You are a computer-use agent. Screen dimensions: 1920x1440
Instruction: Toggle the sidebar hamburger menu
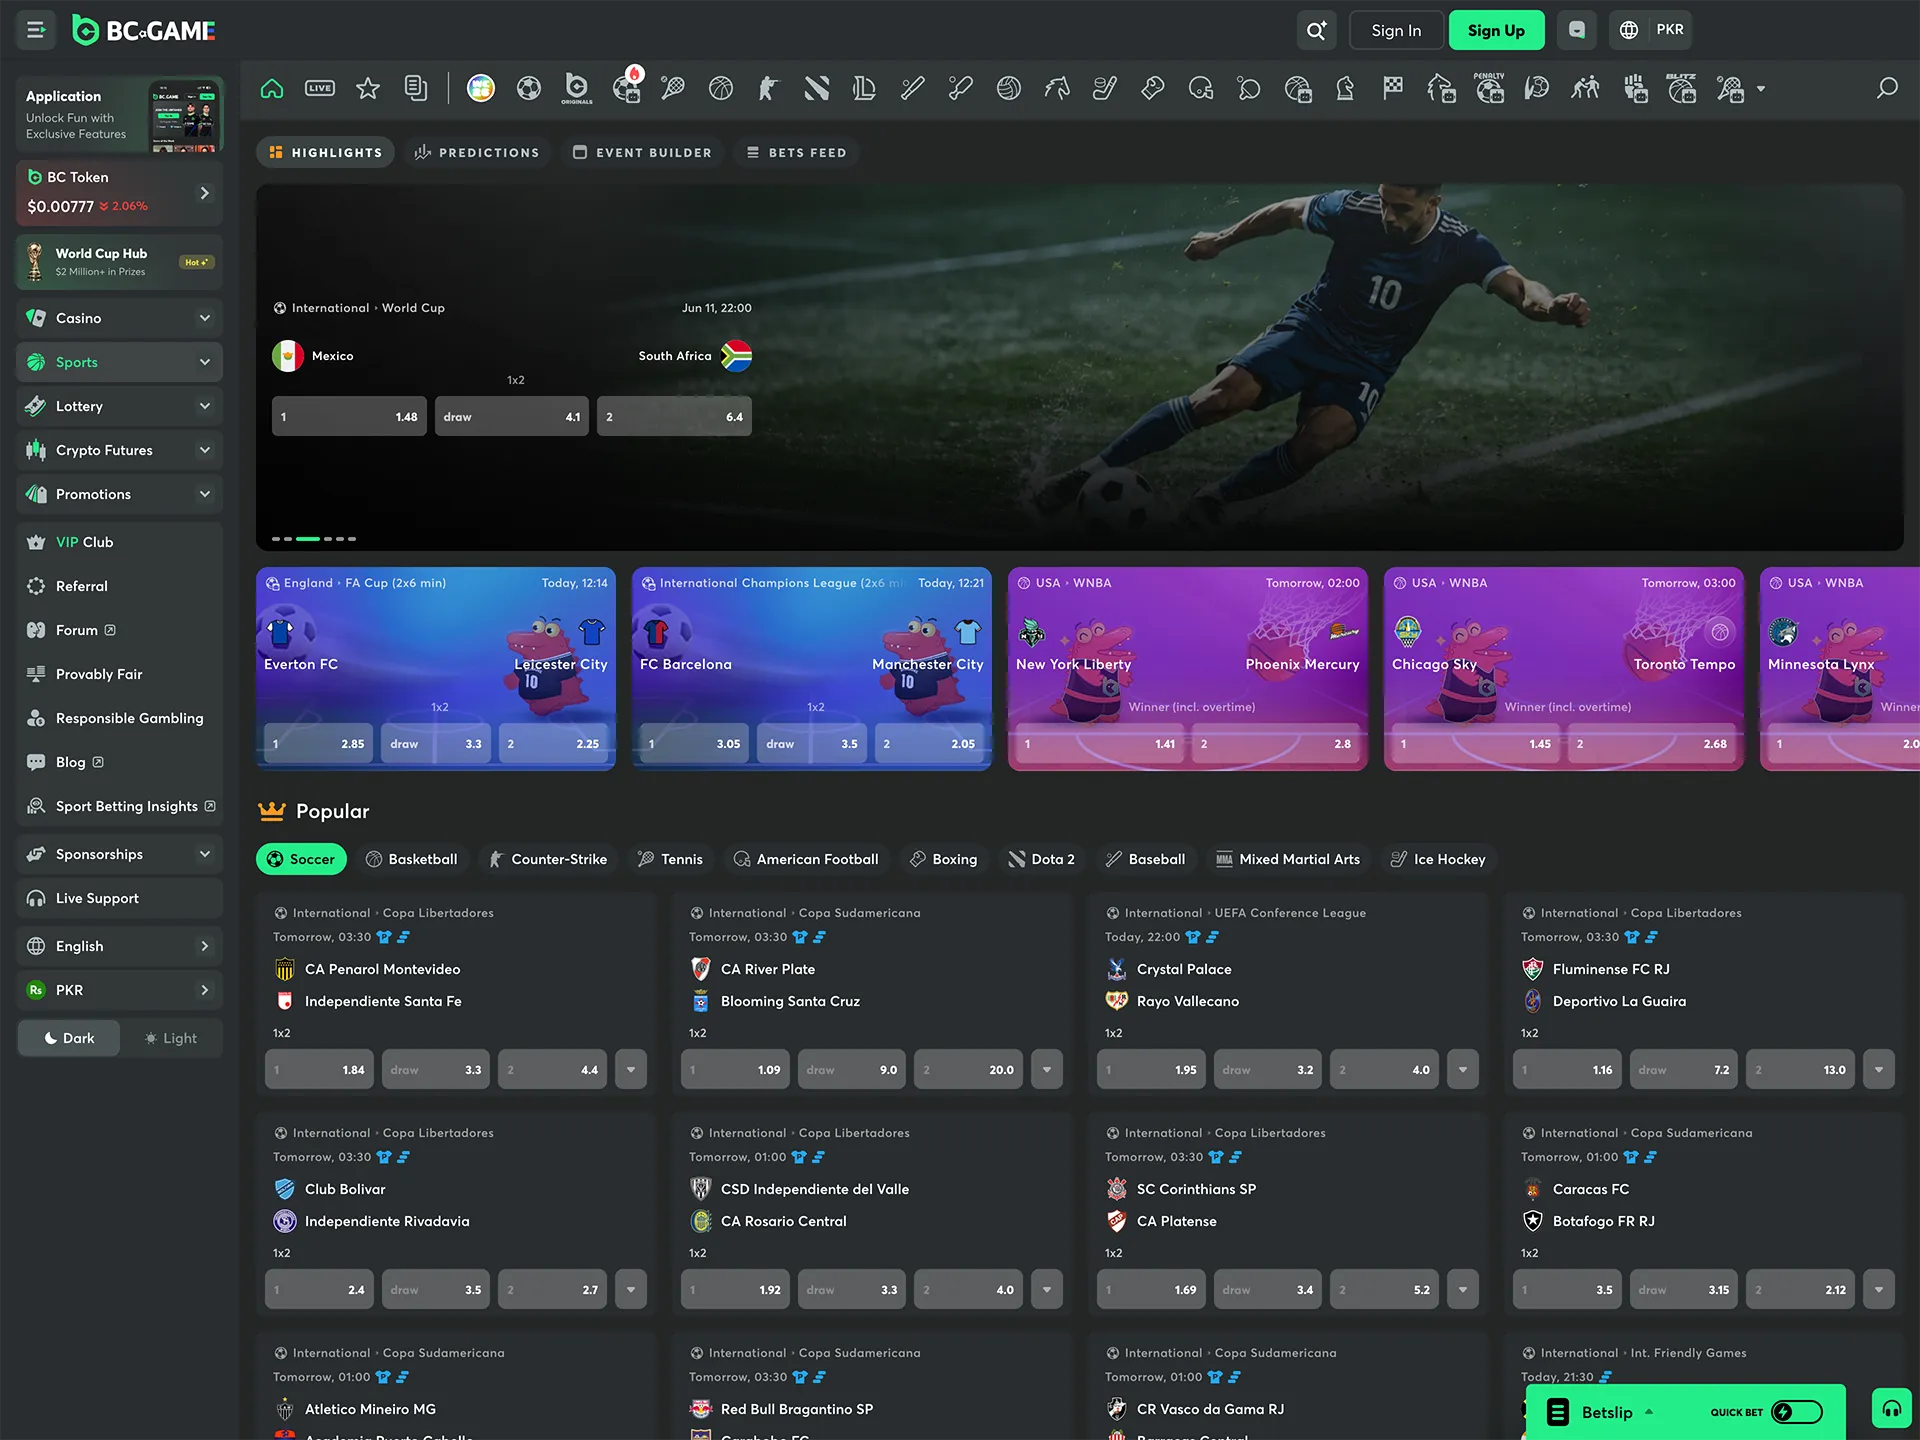coord(36,30)
